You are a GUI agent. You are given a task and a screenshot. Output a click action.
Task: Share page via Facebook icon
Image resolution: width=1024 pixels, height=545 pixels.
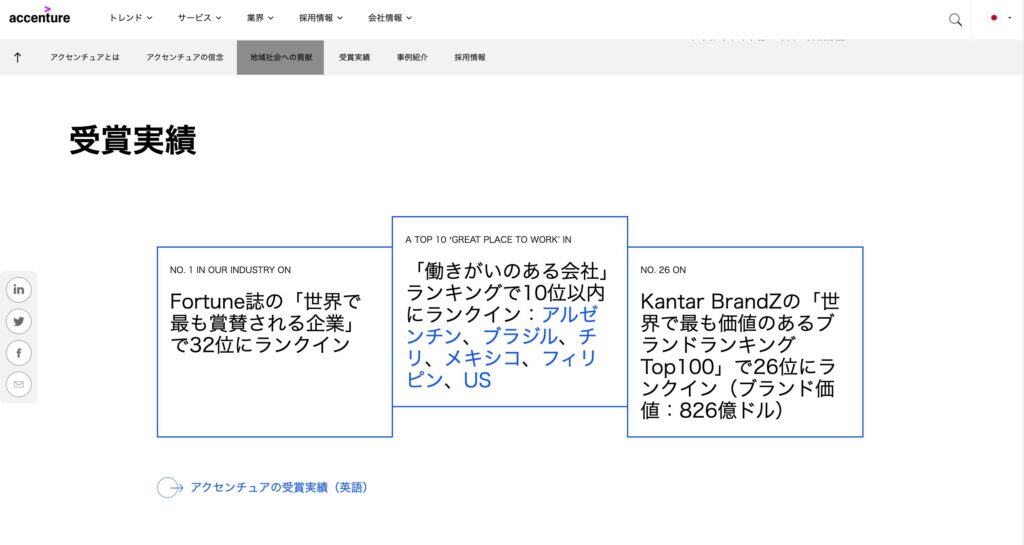point(19,353)
